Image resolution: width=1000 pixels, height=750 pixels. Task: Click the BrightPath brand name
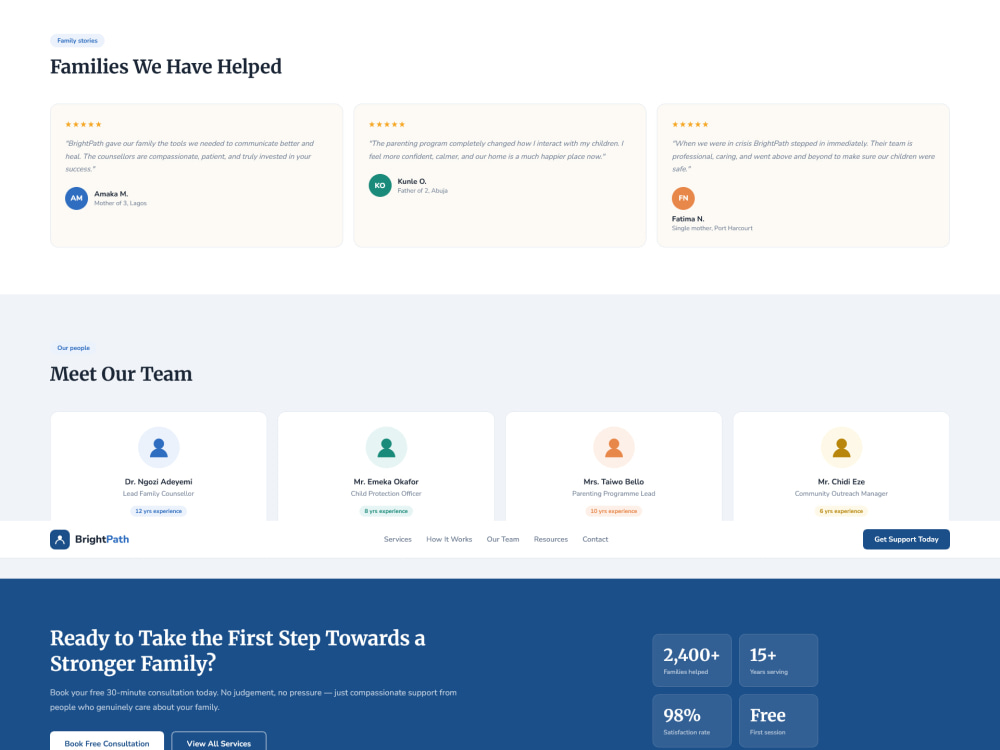pyautogui.click(x=102, y=540)
